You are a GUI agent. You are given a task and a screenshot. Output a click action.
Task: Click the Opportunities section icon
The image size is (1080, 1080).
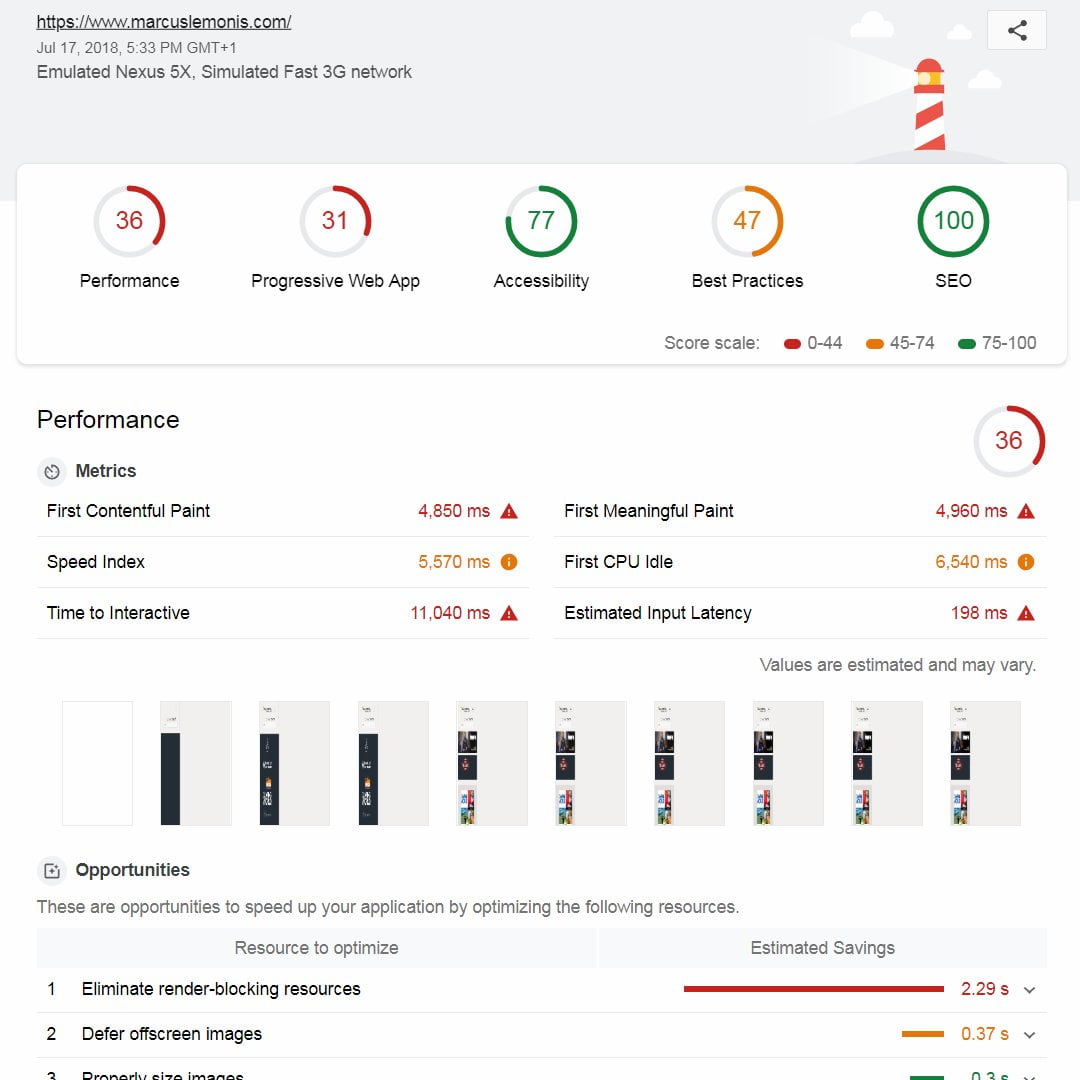point(52,870)
